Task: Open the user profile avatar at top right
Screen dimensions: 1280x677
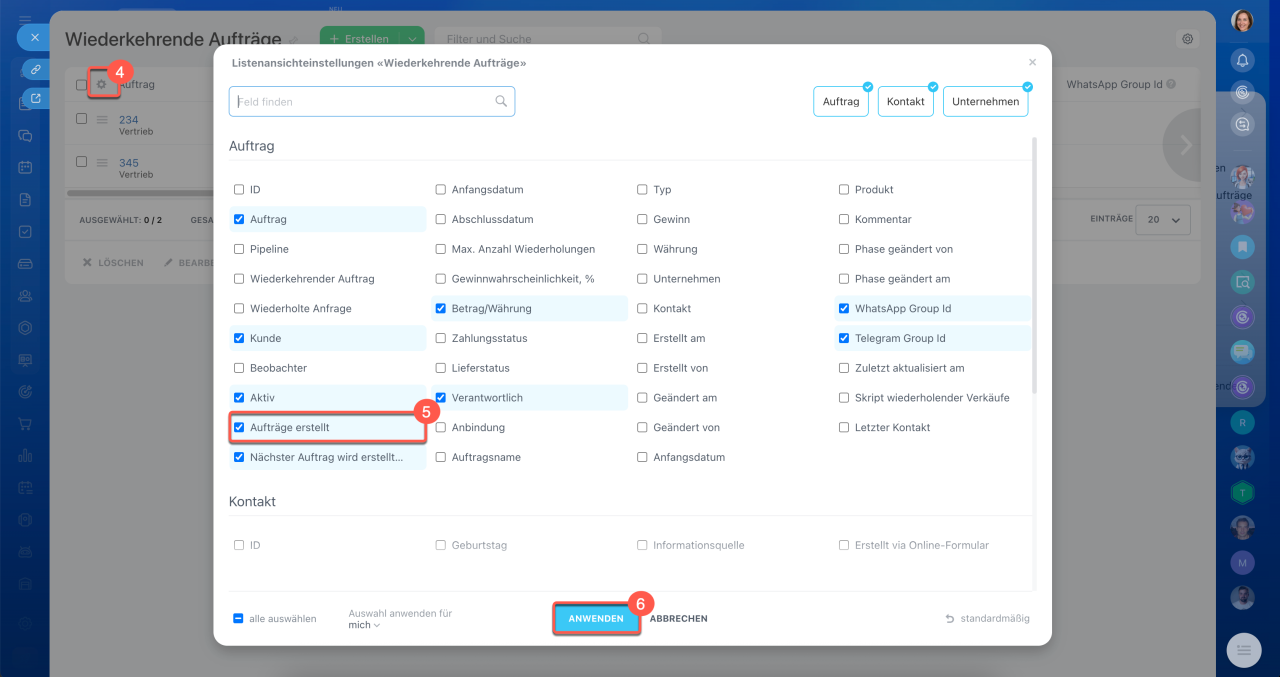Action: (1242, 21)
